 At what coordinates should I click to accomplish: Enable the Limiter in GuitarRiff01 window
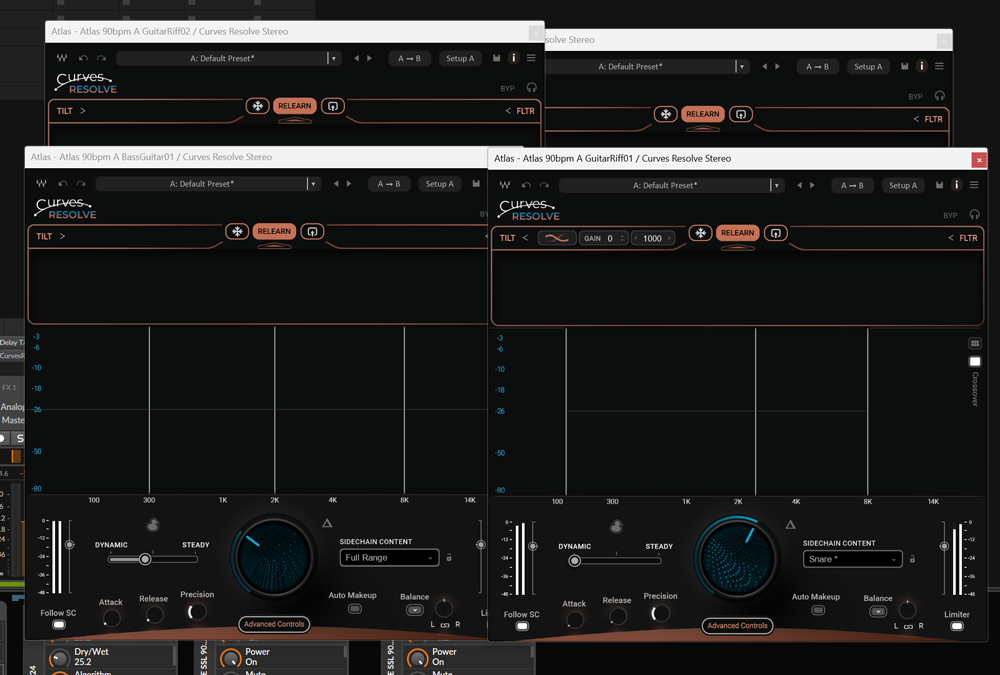pyautogui.click(x=957, y=626)
